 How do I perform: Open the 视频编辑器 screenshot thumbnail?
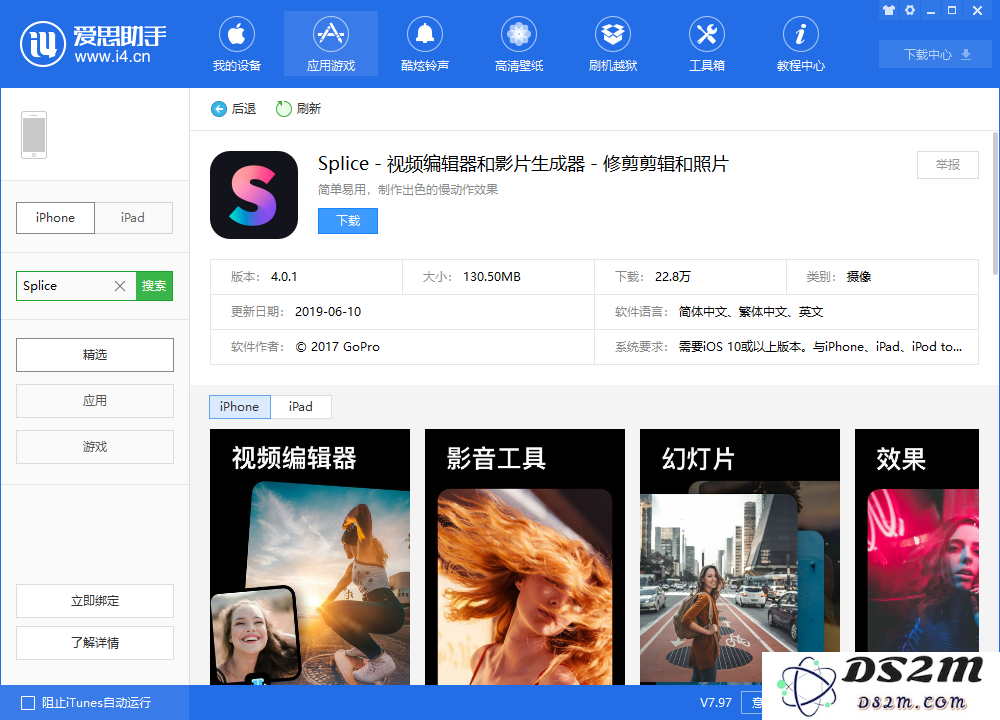point(310,557)
